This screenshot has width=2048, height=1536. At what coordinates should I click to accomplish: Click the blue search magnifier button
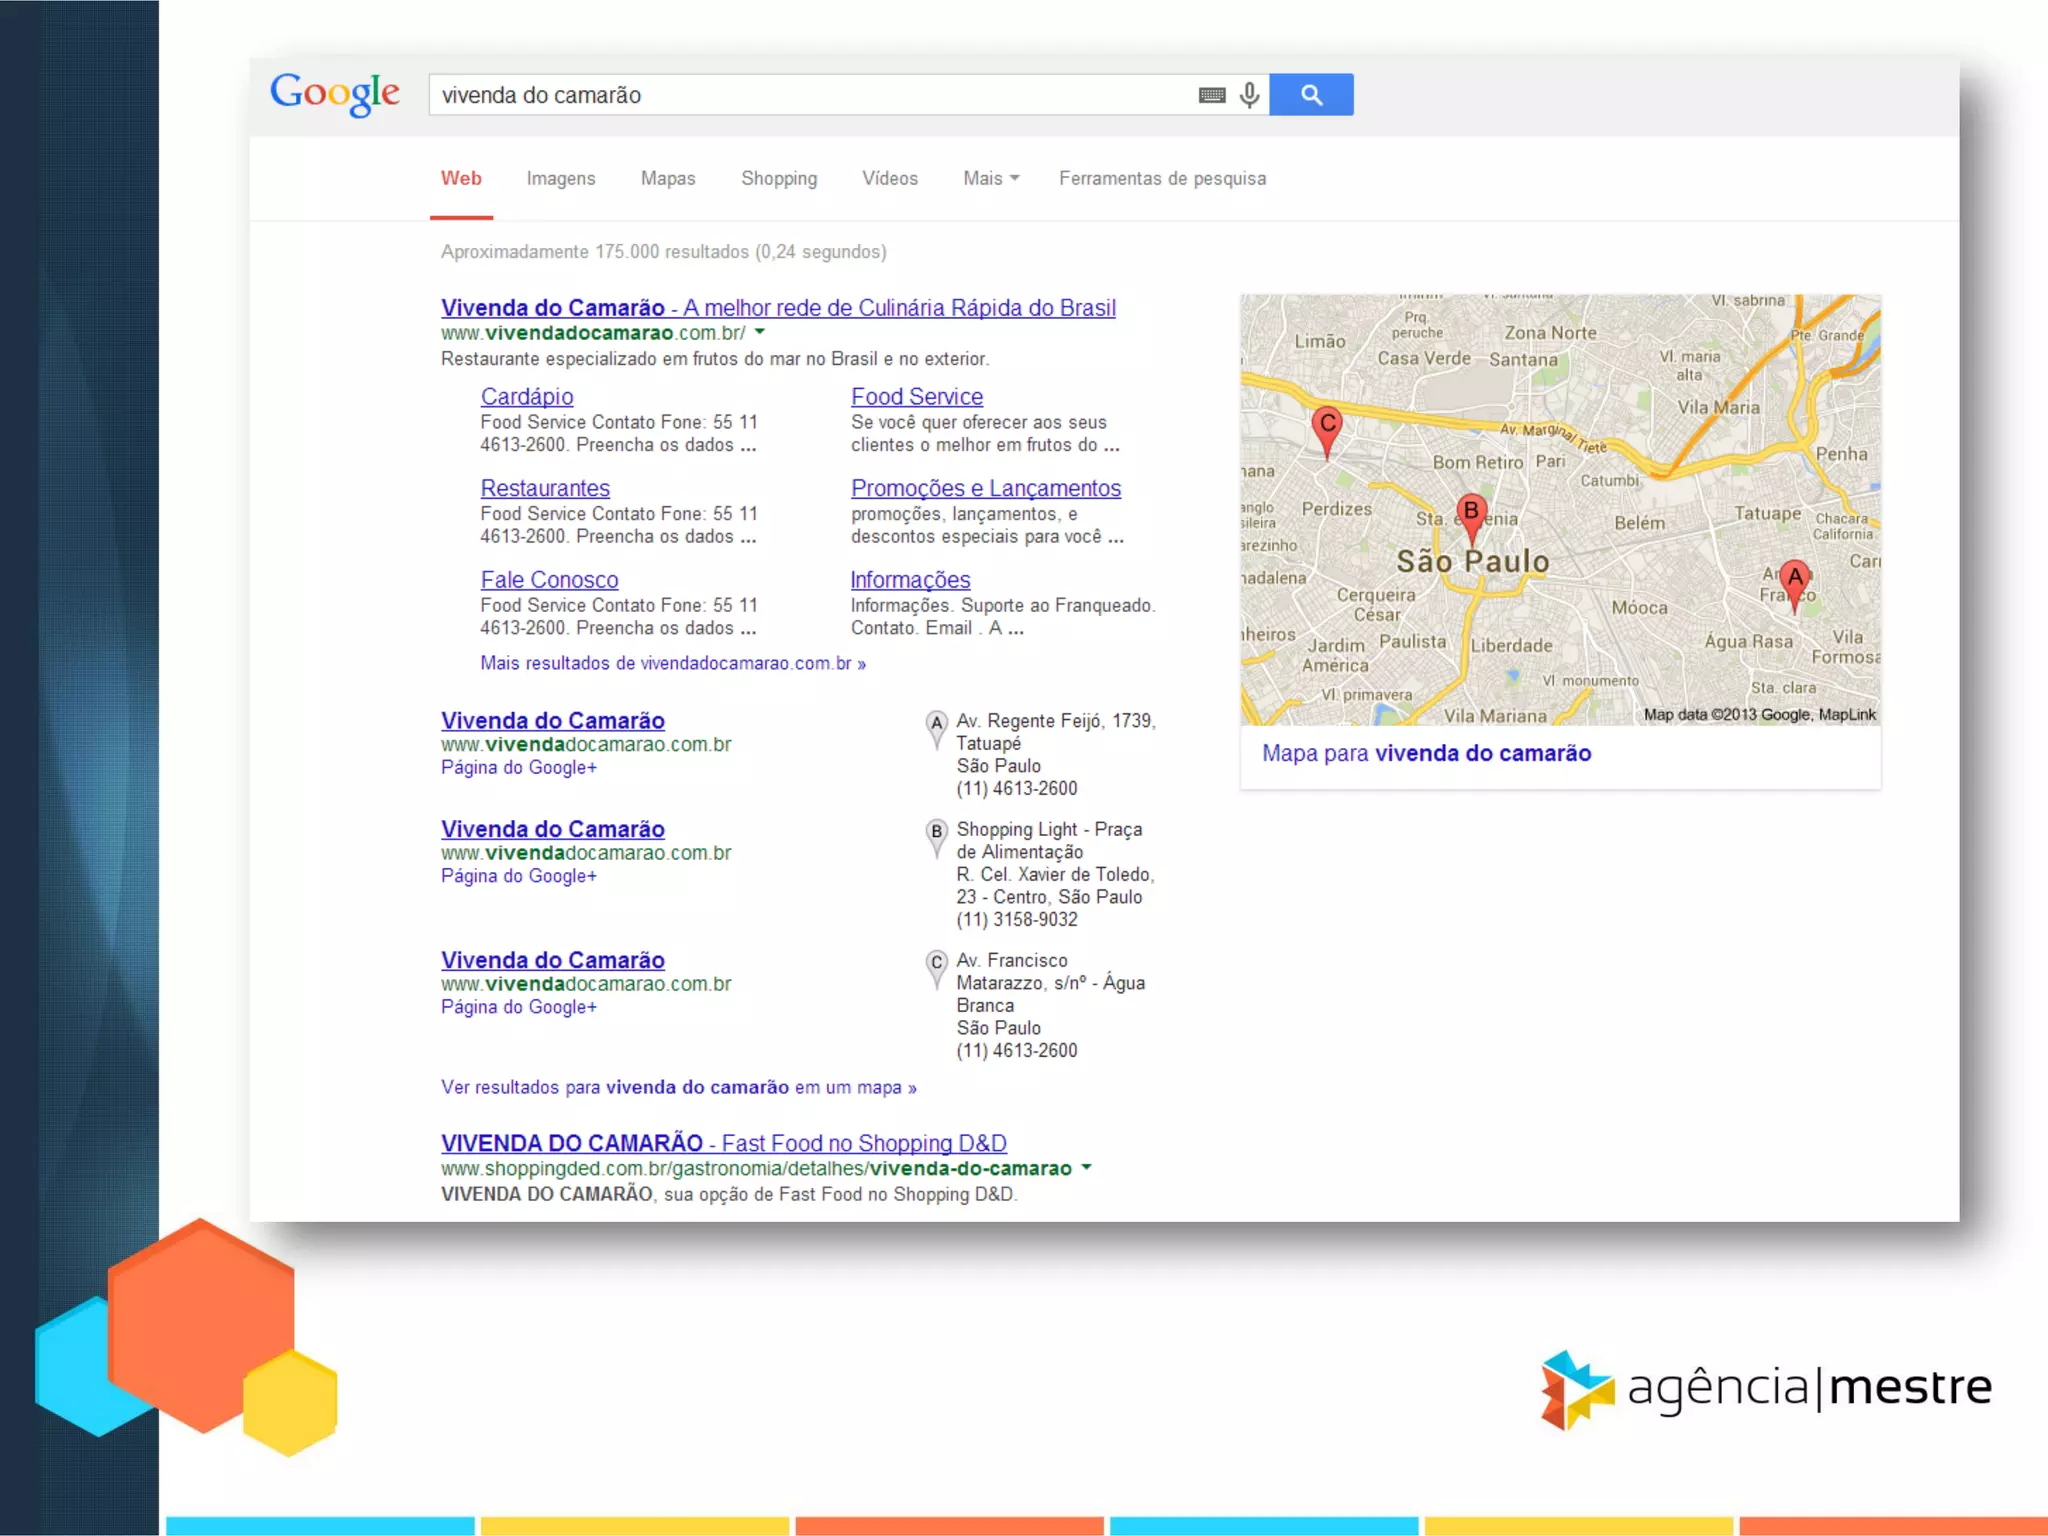point(1310,95)
